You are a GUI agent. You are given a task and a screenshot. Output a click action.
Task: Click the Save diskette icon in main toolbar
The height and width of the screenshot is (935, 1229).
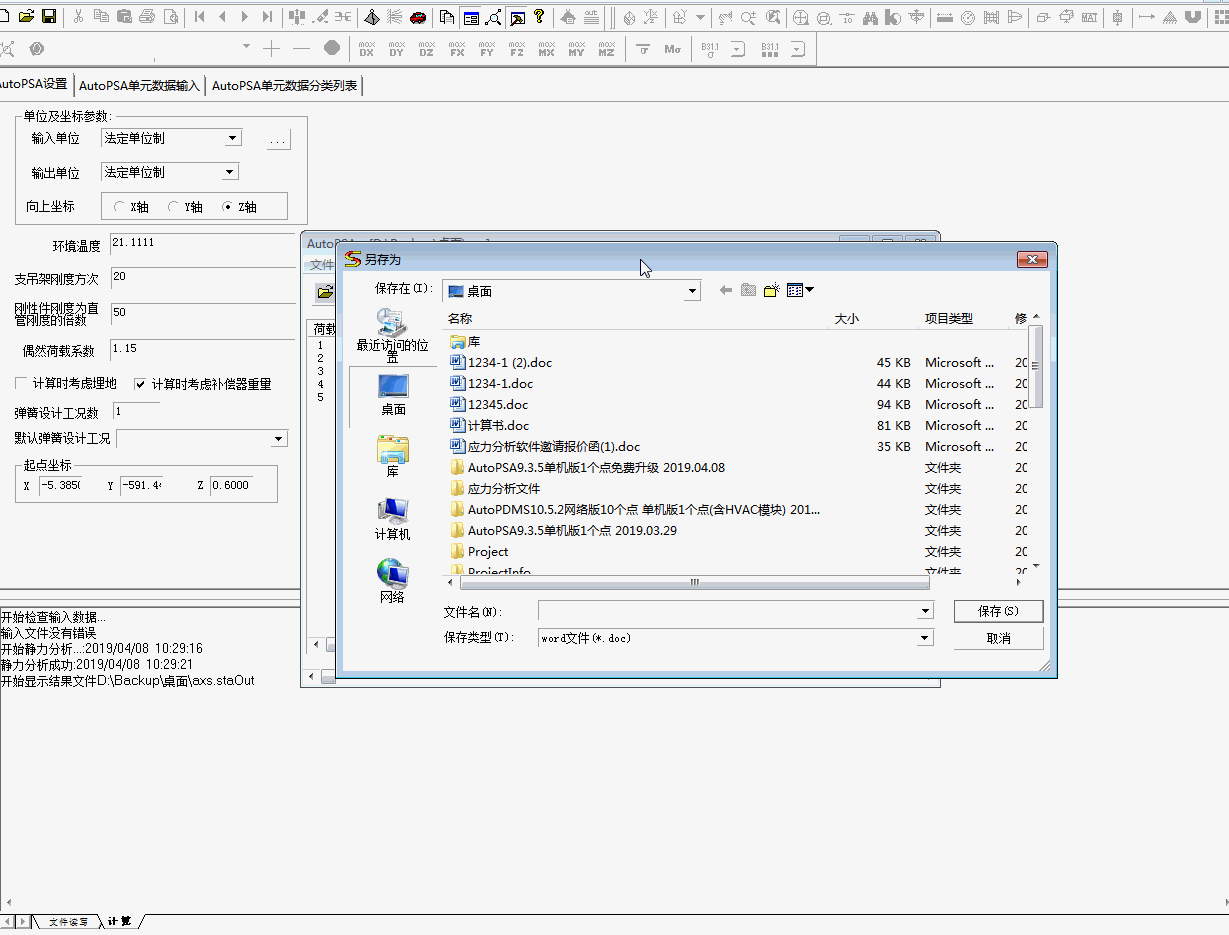(x=48, y=16)
